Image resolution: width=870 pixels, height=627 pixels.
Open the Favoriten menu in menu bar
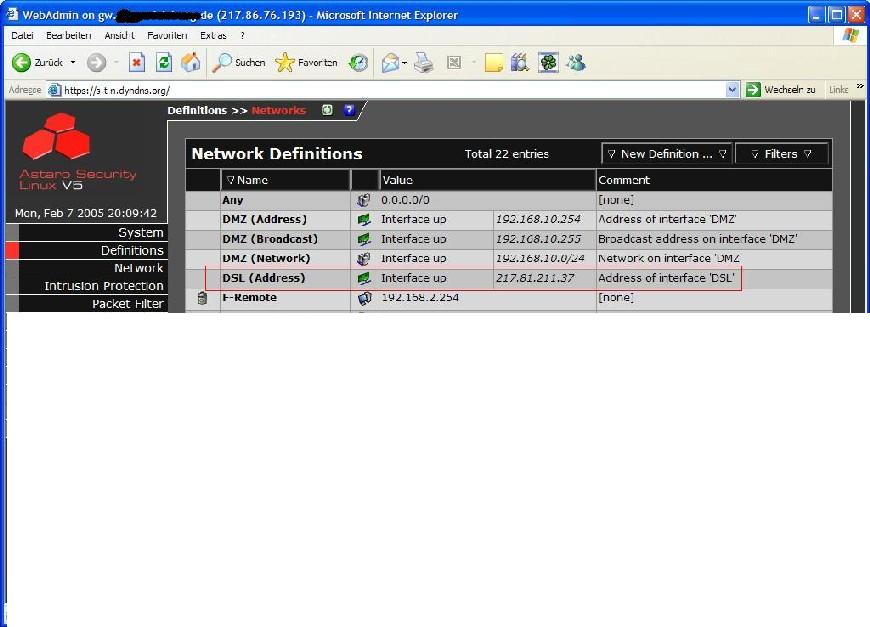[x=167, y=35]
